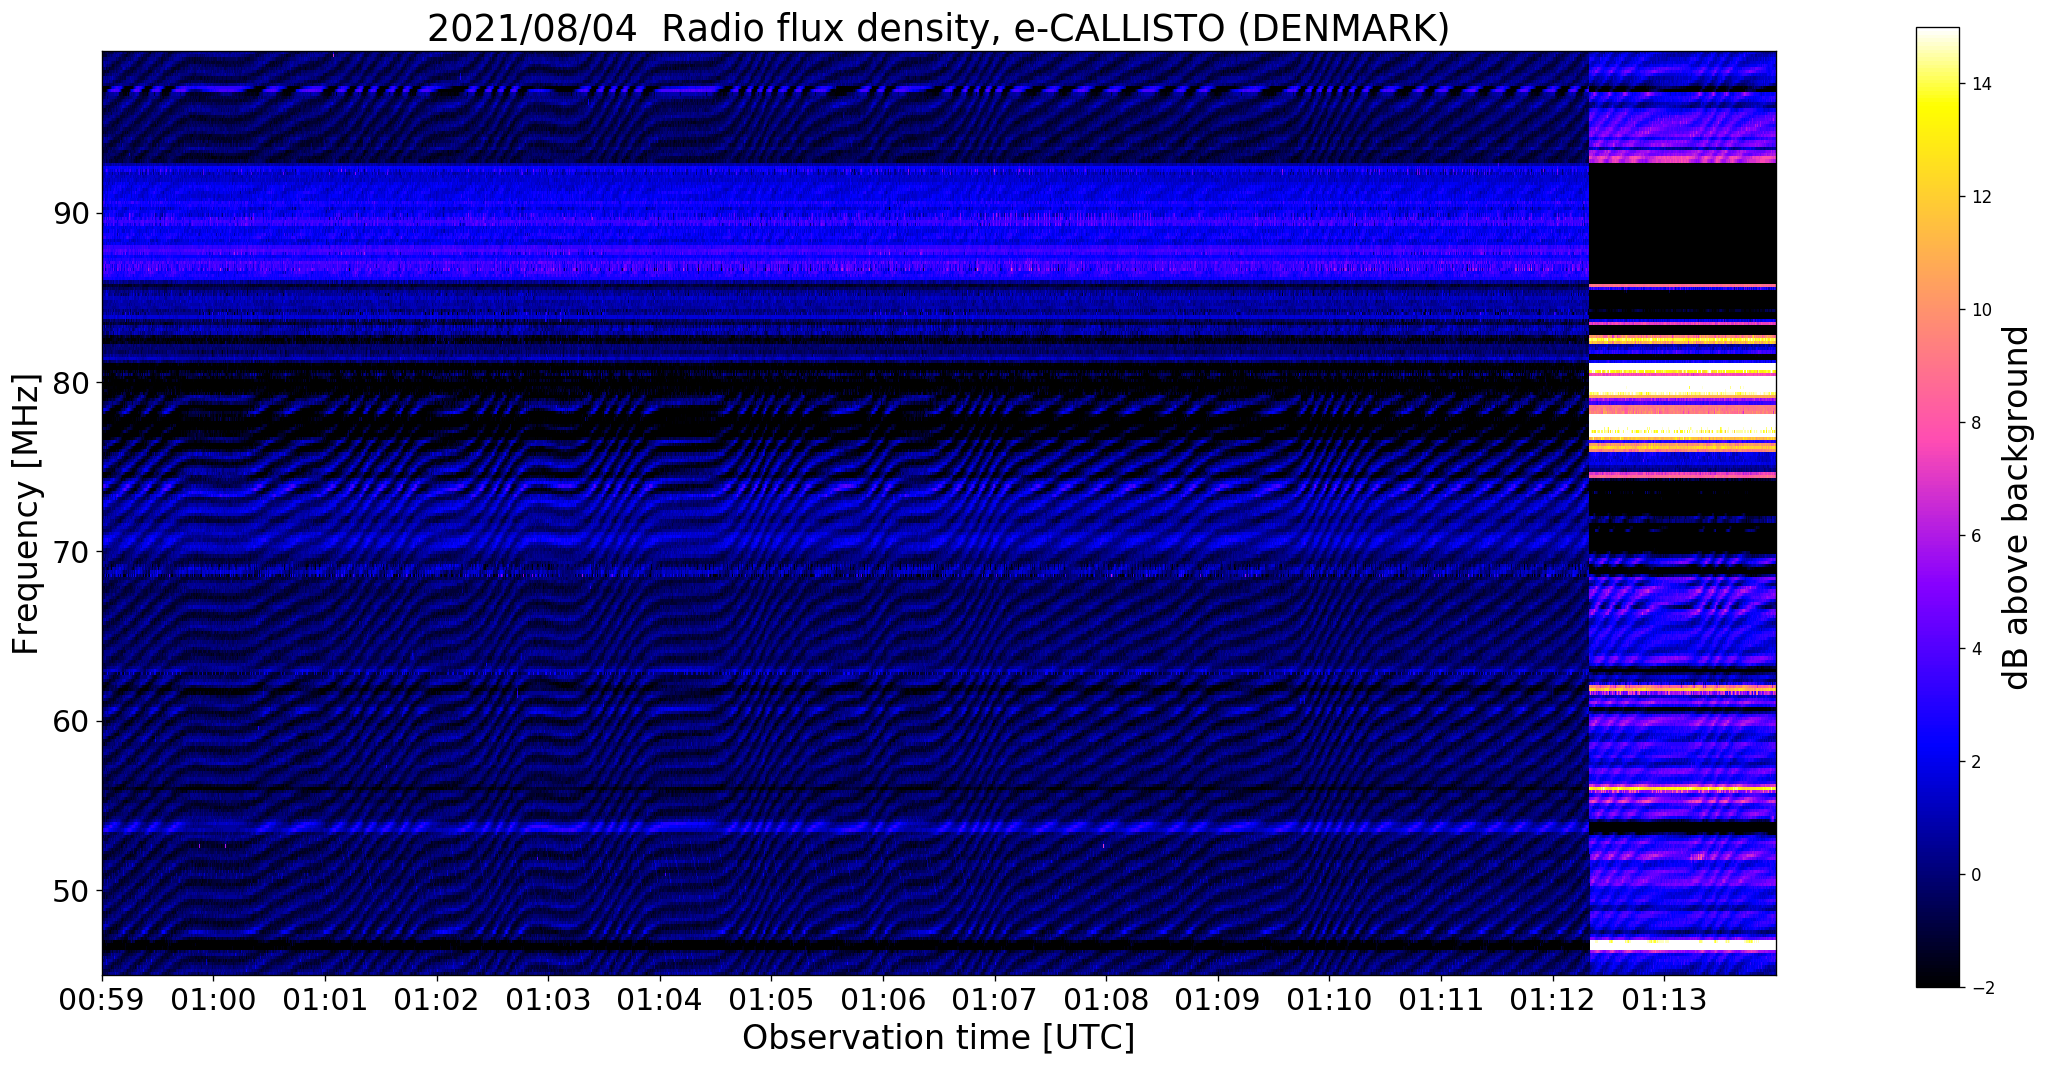The height and width of the screenshot is (1067, 2047).
Task: Click the 01:11 time tick label
Action: coord(1441,999)
